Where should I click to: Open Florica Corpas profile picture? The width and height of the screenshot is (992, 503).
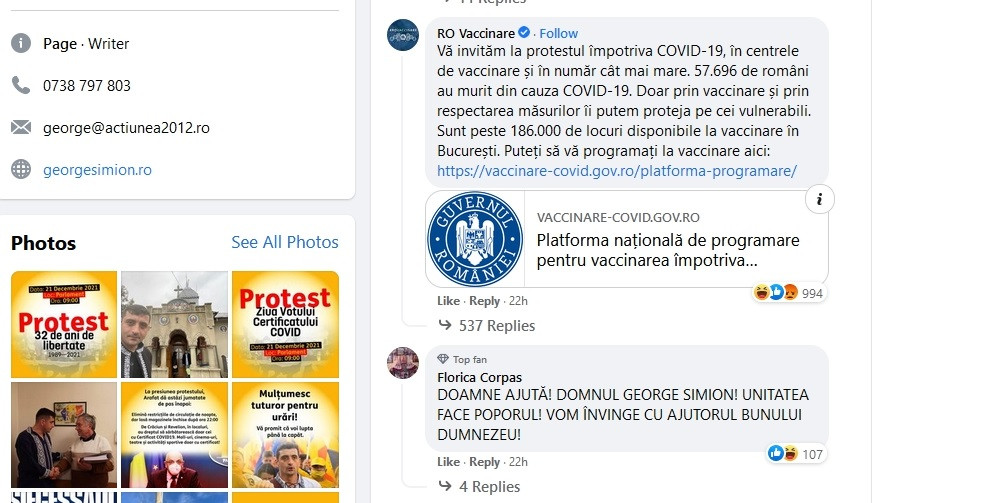(403, 363)
